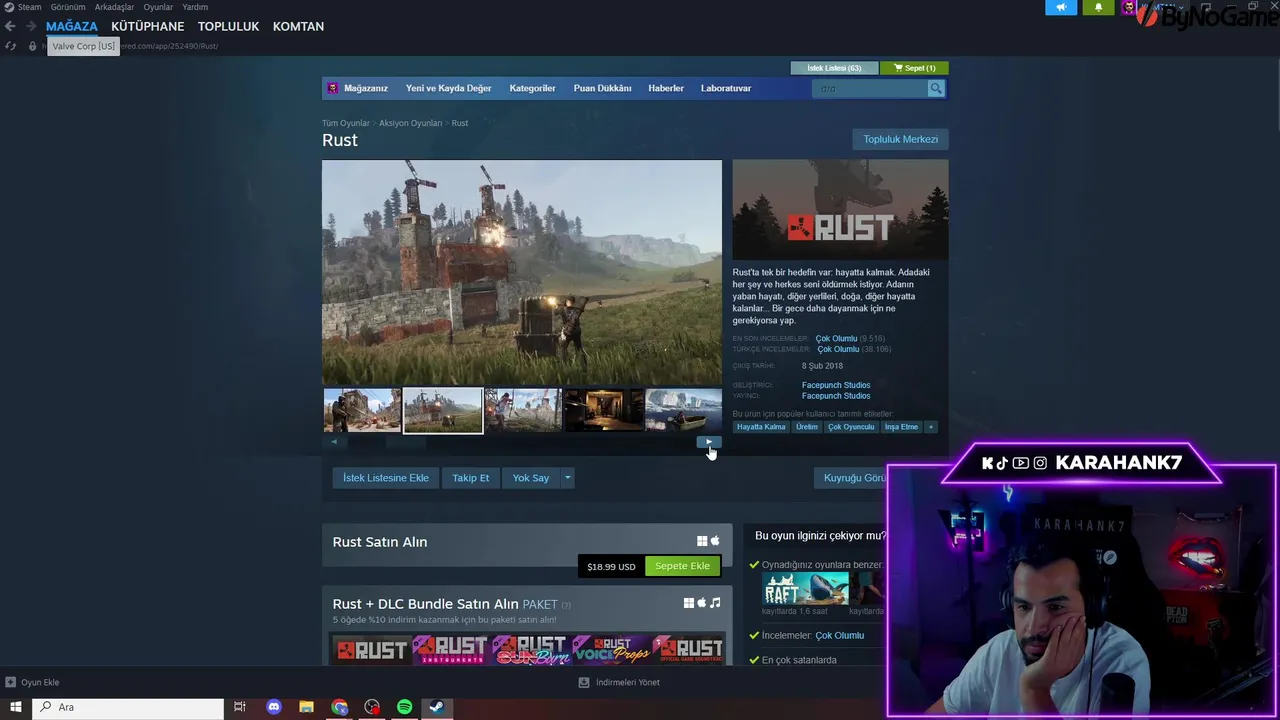Select the MAĞAZA tab
Screen dimensions: 1280x720
coord(72,26)
